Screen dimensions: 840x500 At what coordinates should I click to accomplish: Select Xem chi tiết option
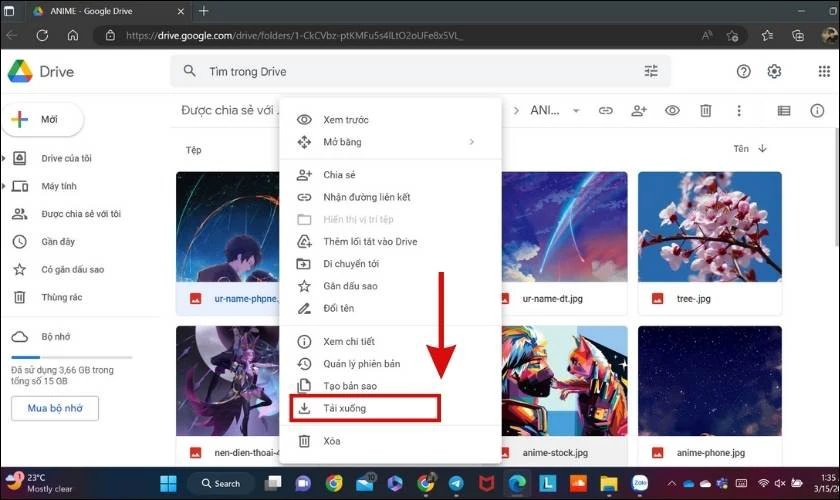(x=390, y=341)
